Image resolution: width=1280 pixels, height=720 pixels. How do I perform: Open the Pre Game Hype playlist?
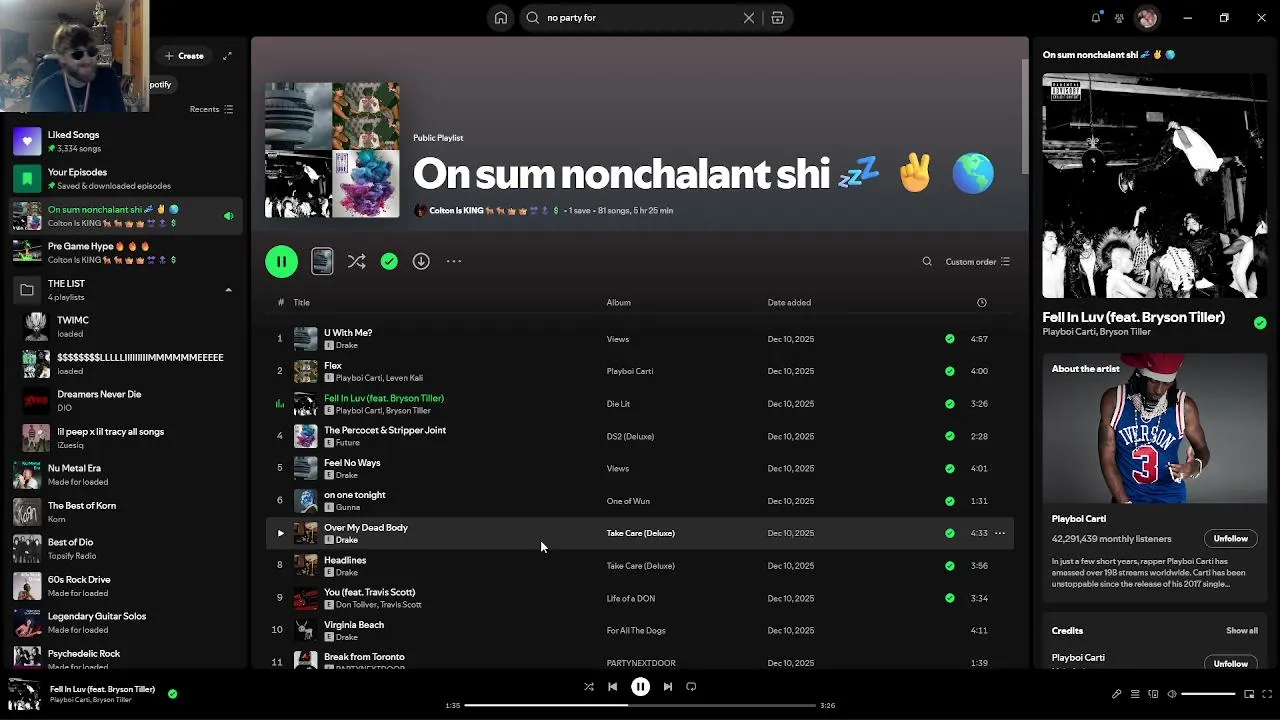pos(126,252)
